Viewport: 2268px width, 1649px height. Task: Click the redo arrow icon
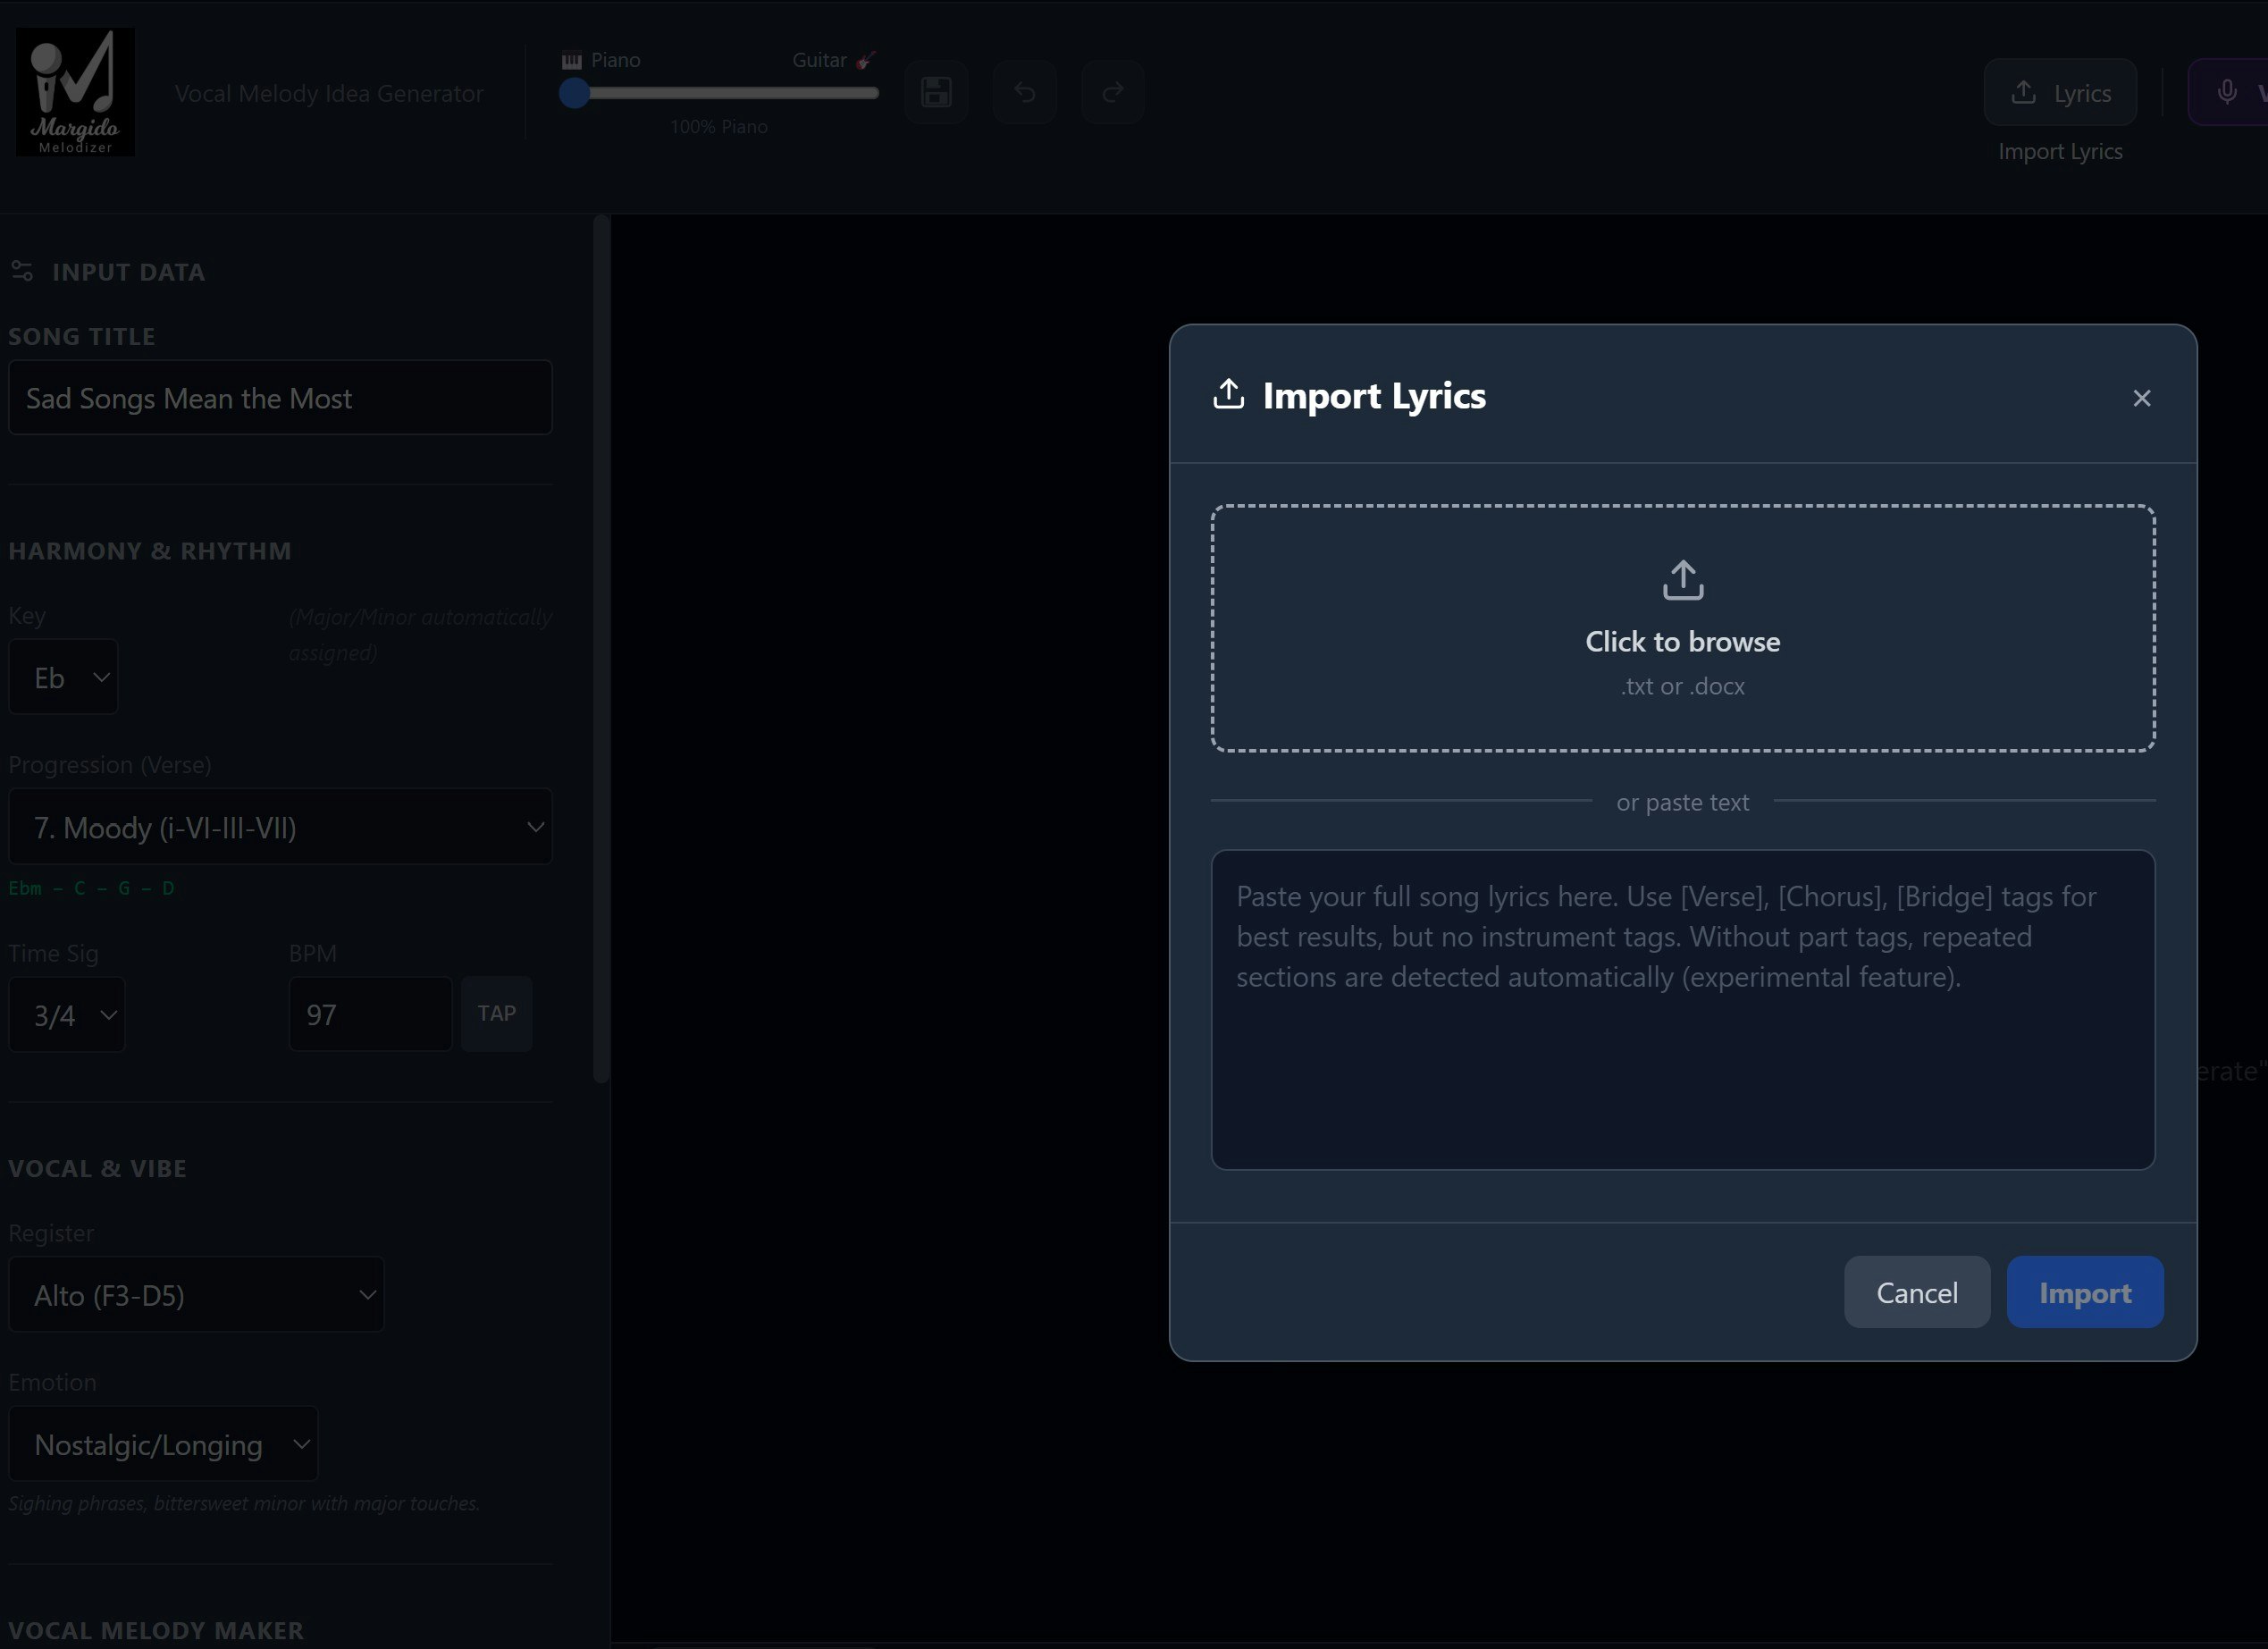pos(1112,92)
